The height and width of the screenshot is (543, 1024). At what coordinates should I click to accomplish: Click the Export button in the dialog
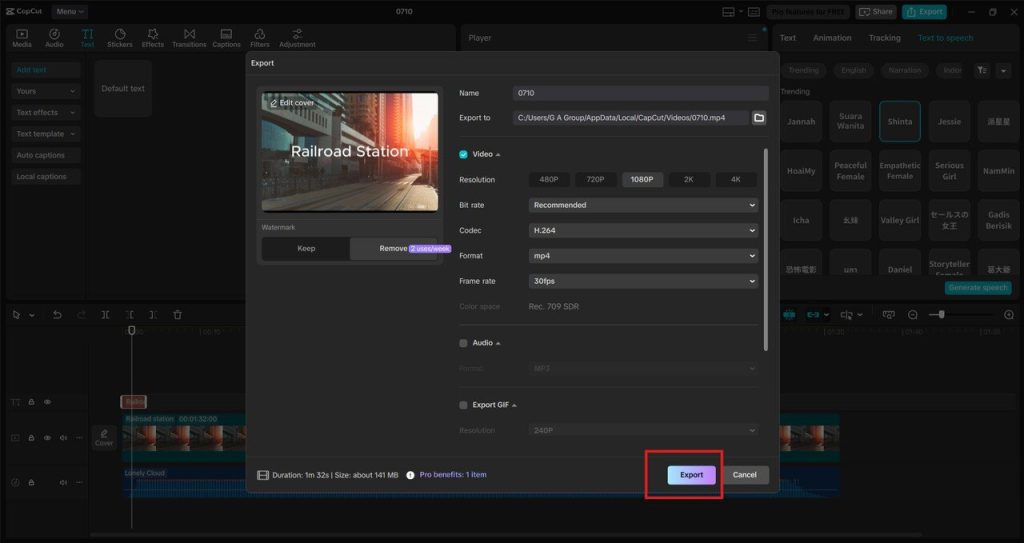(692, 475)
